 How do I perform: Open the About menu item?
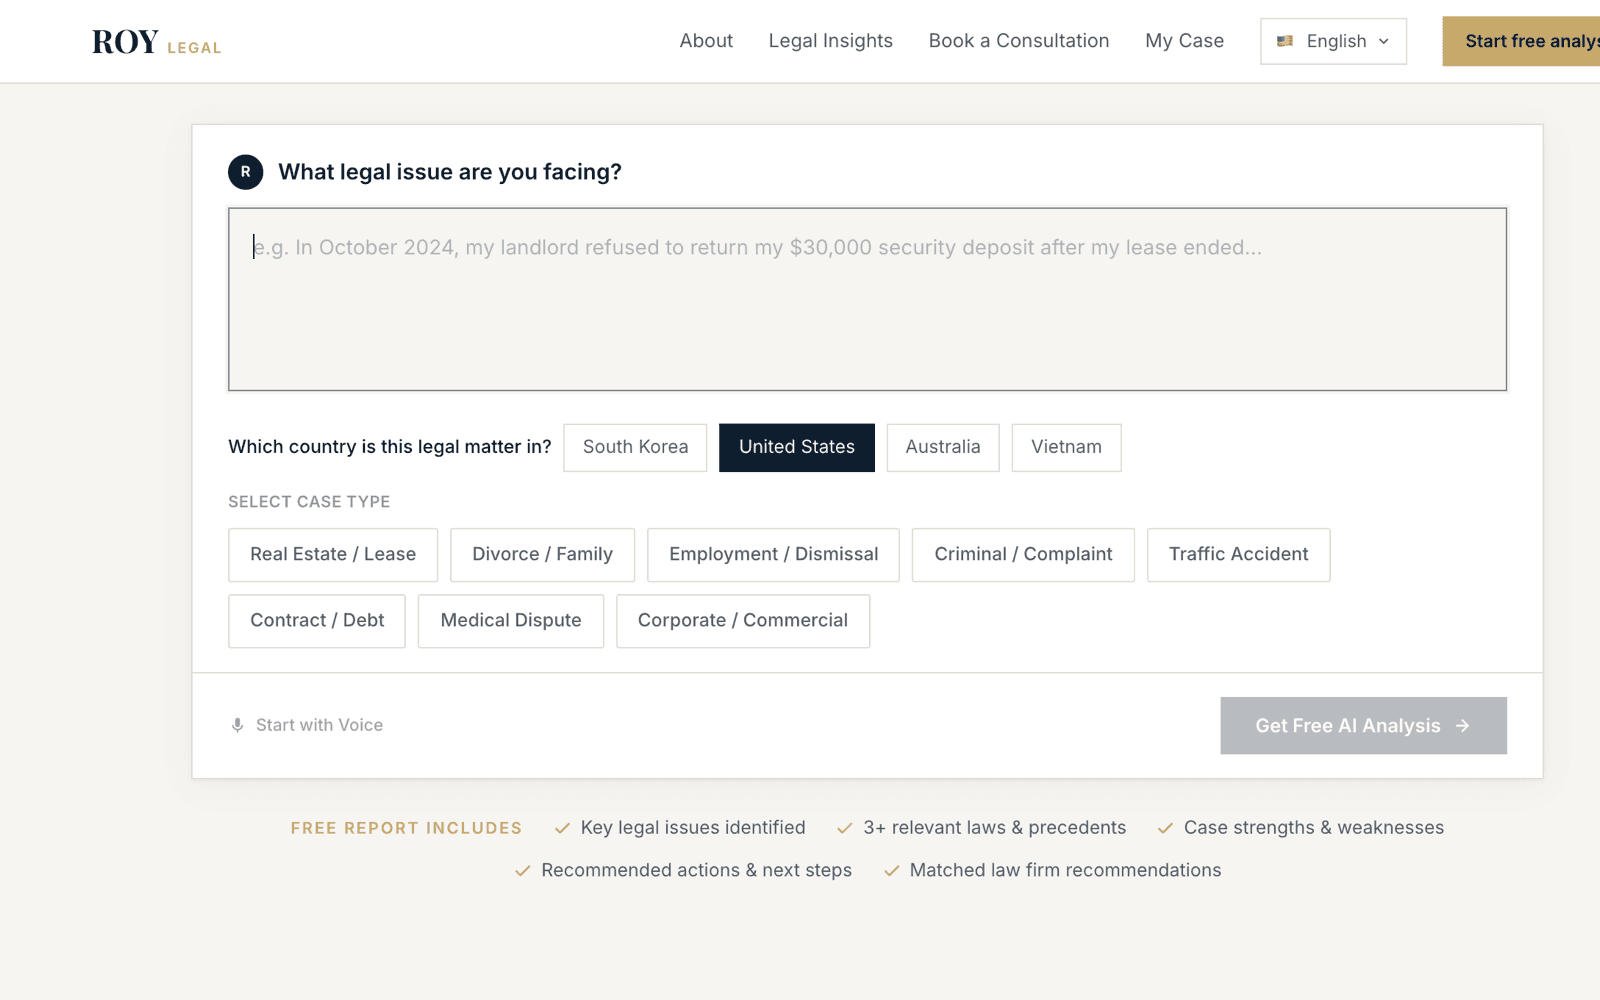coord(706,41)
